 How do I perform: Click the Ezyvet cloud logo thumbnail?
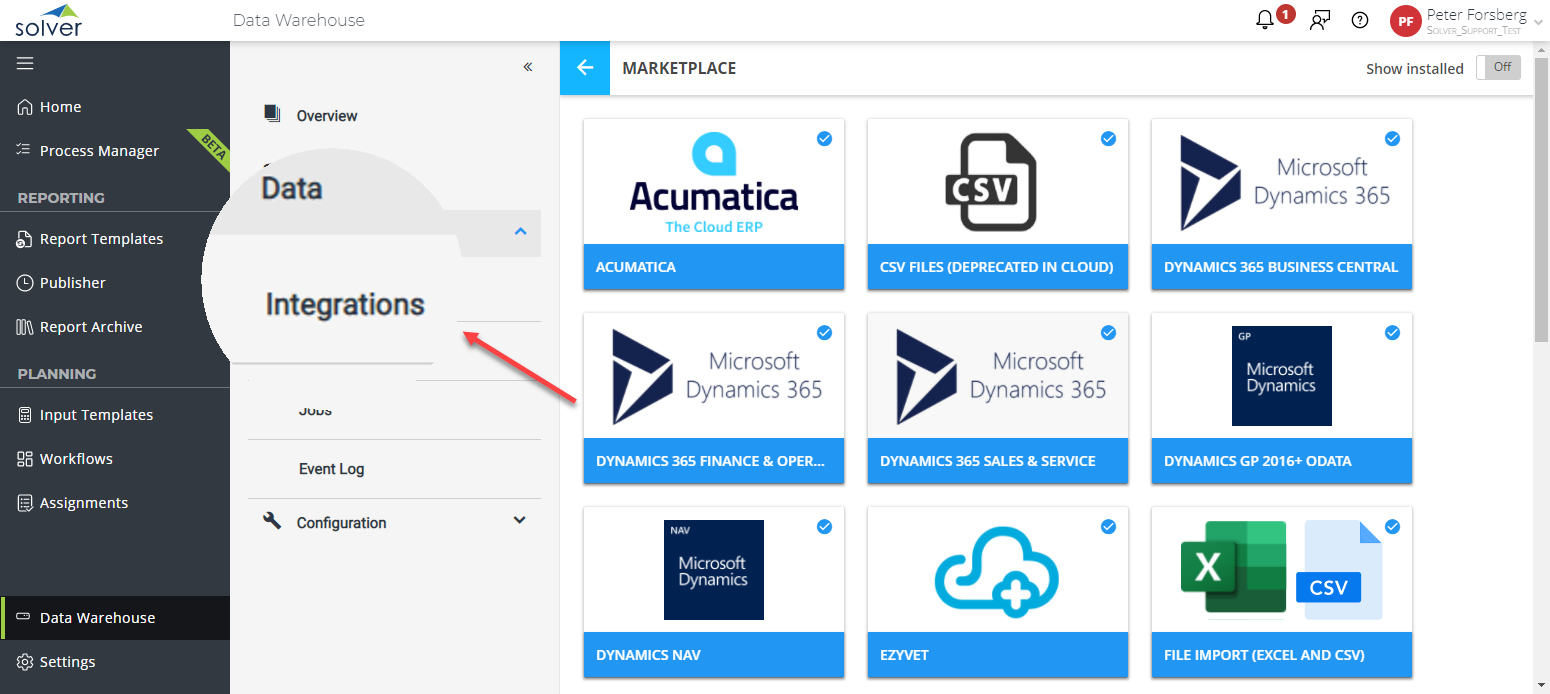pyautogui.click(x=997, y=570)
